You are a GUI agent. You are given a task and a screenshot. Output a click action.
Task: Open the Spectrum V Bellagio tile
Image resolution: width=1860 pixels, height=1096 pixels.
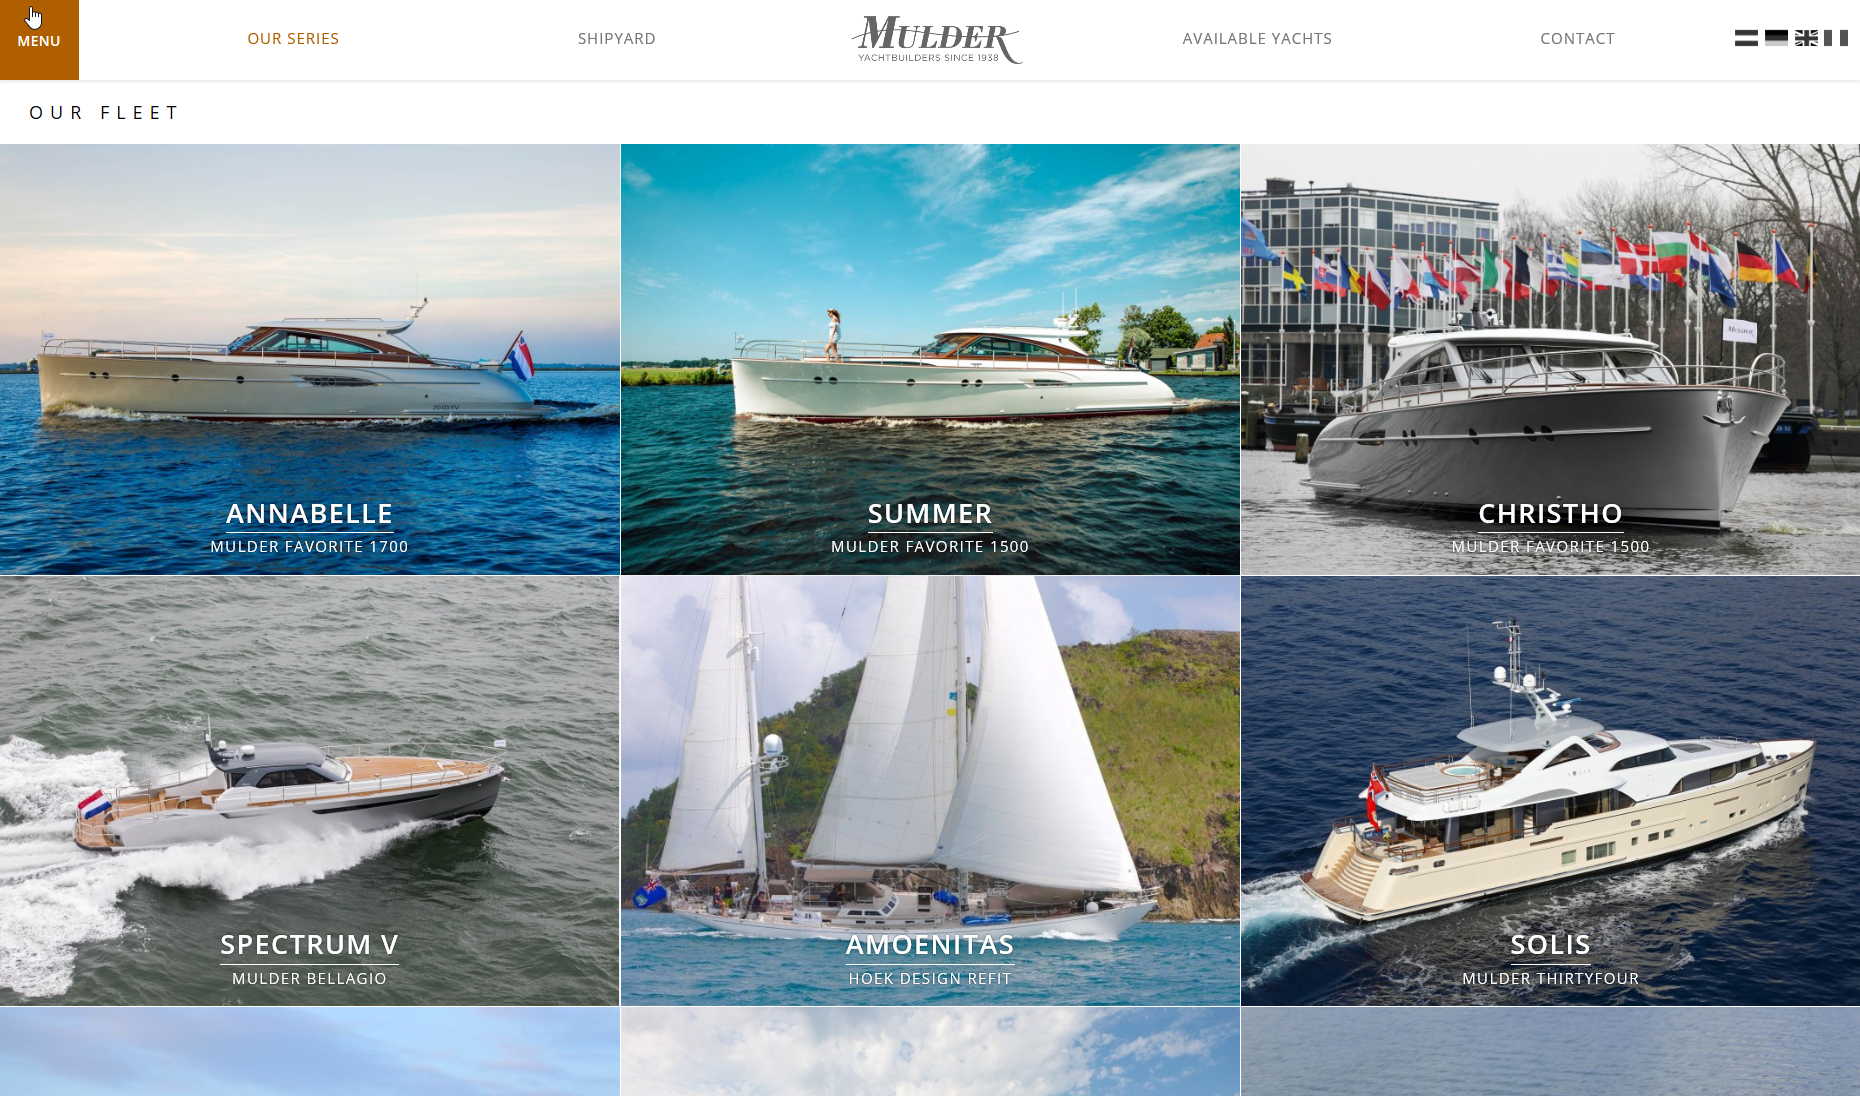coord(310,791)
